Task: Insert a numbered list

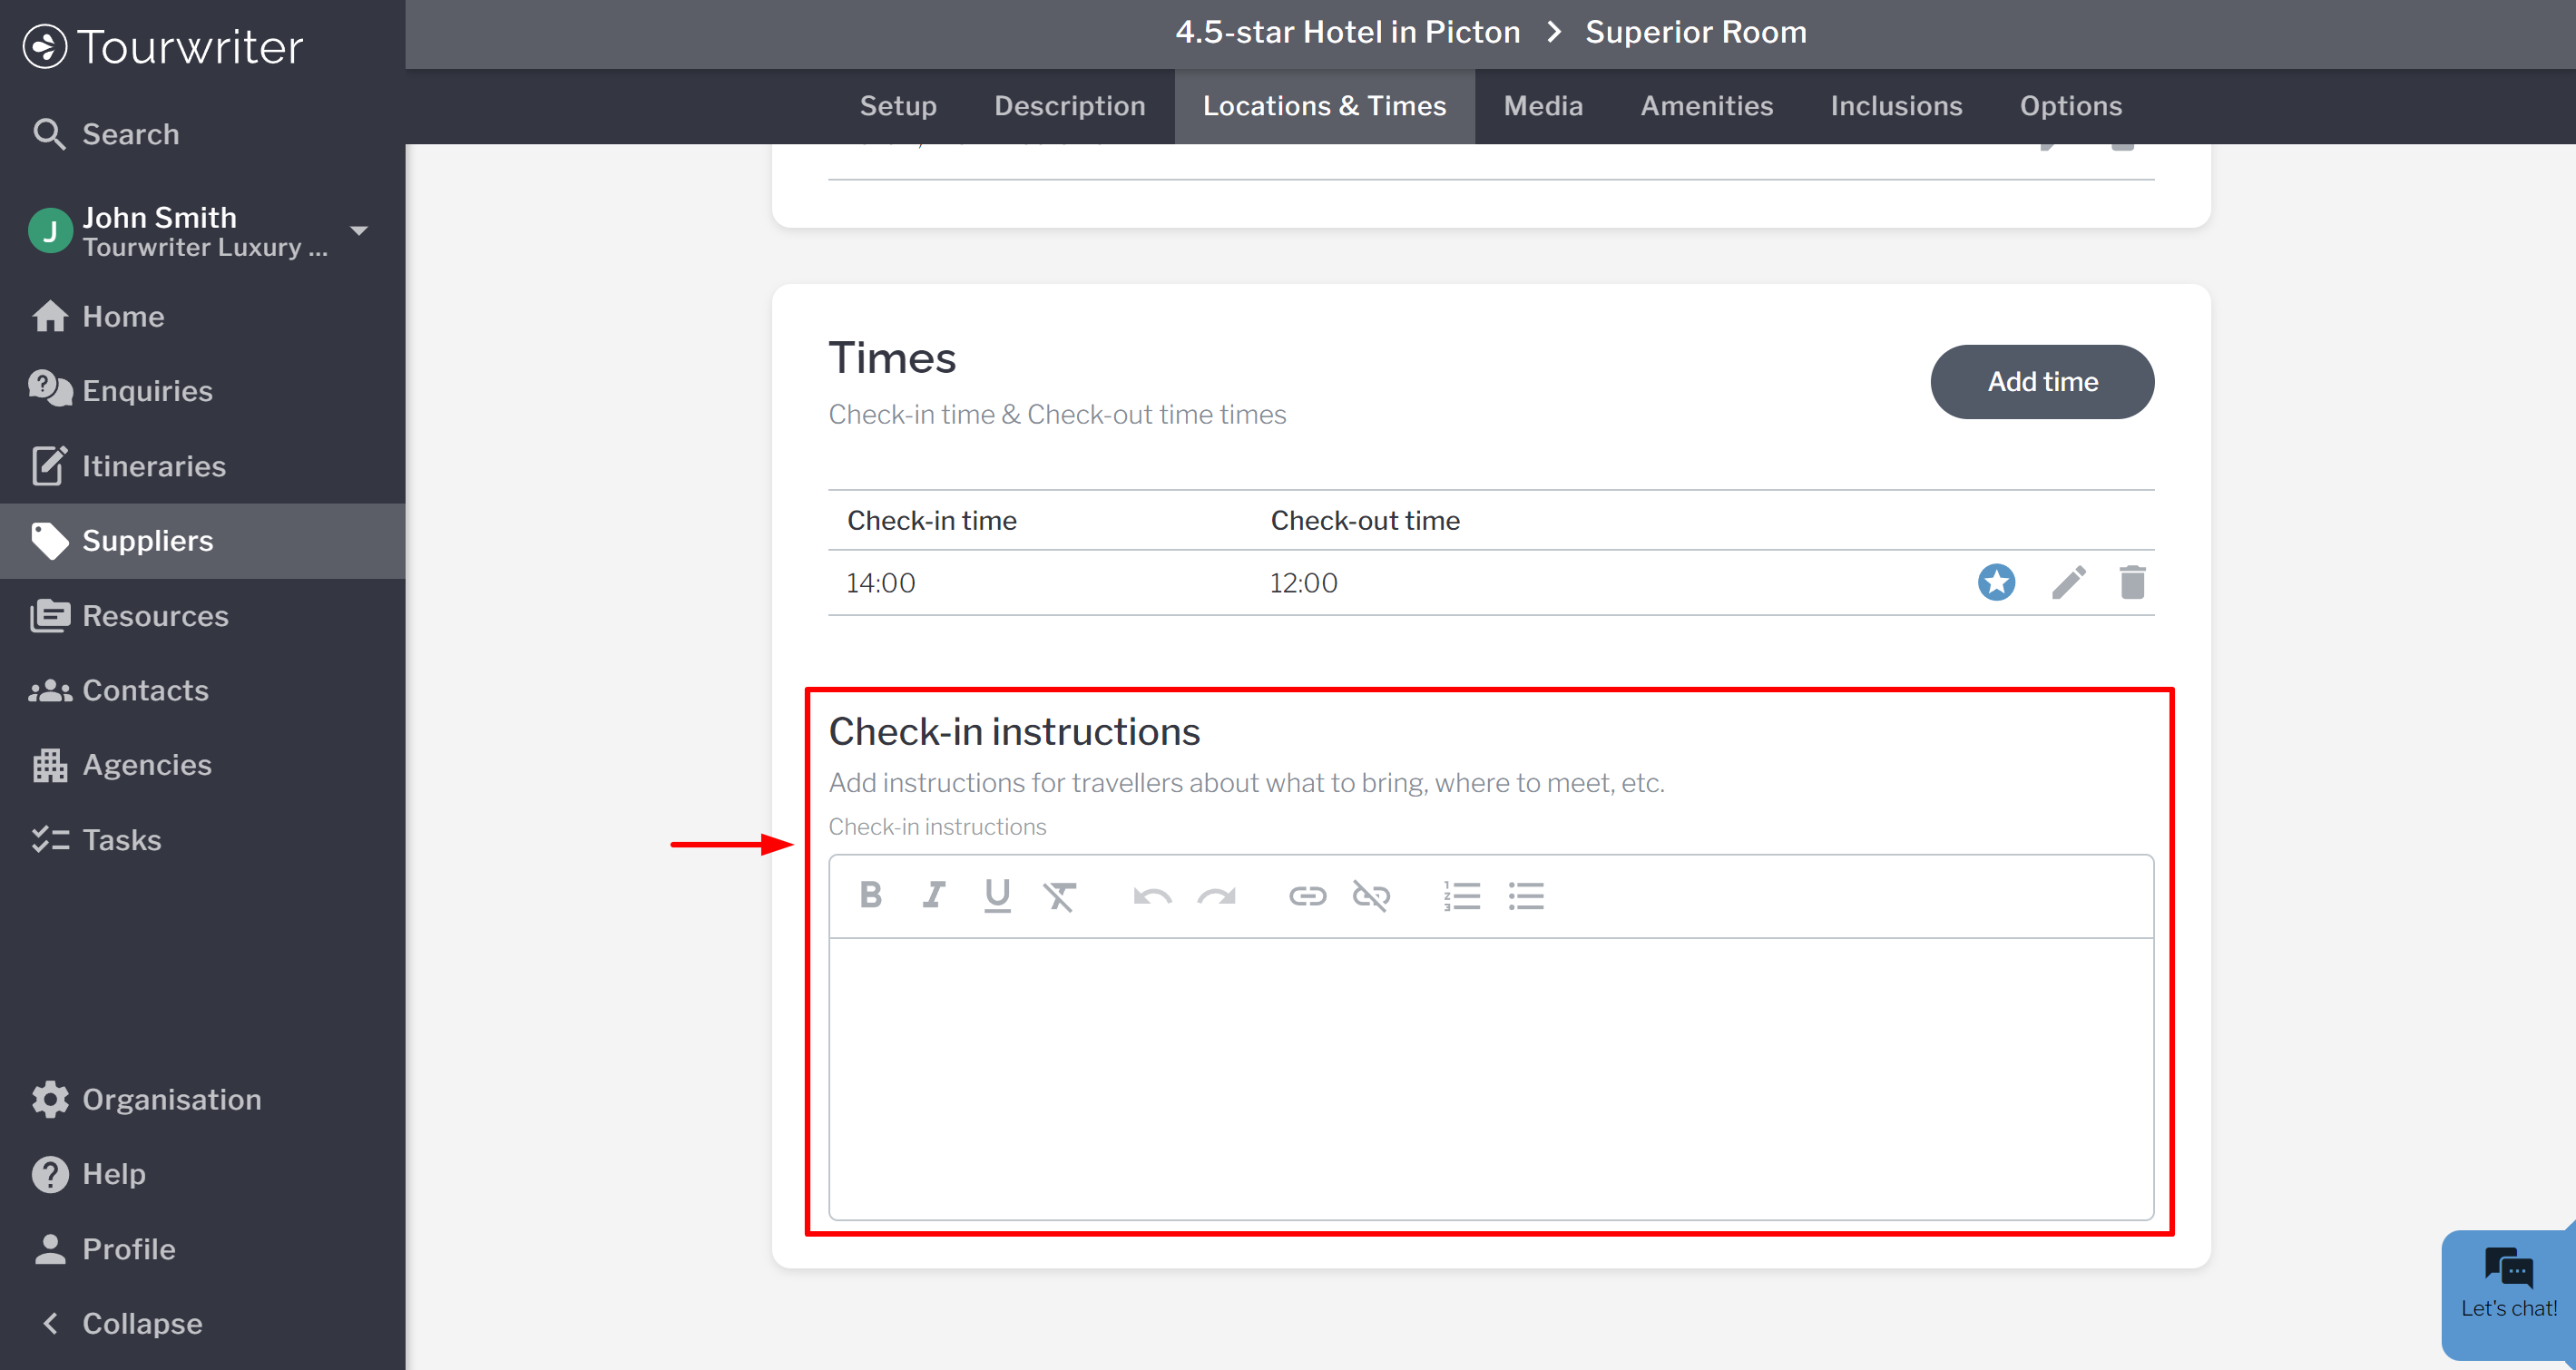Action: tap(1461, 896)
